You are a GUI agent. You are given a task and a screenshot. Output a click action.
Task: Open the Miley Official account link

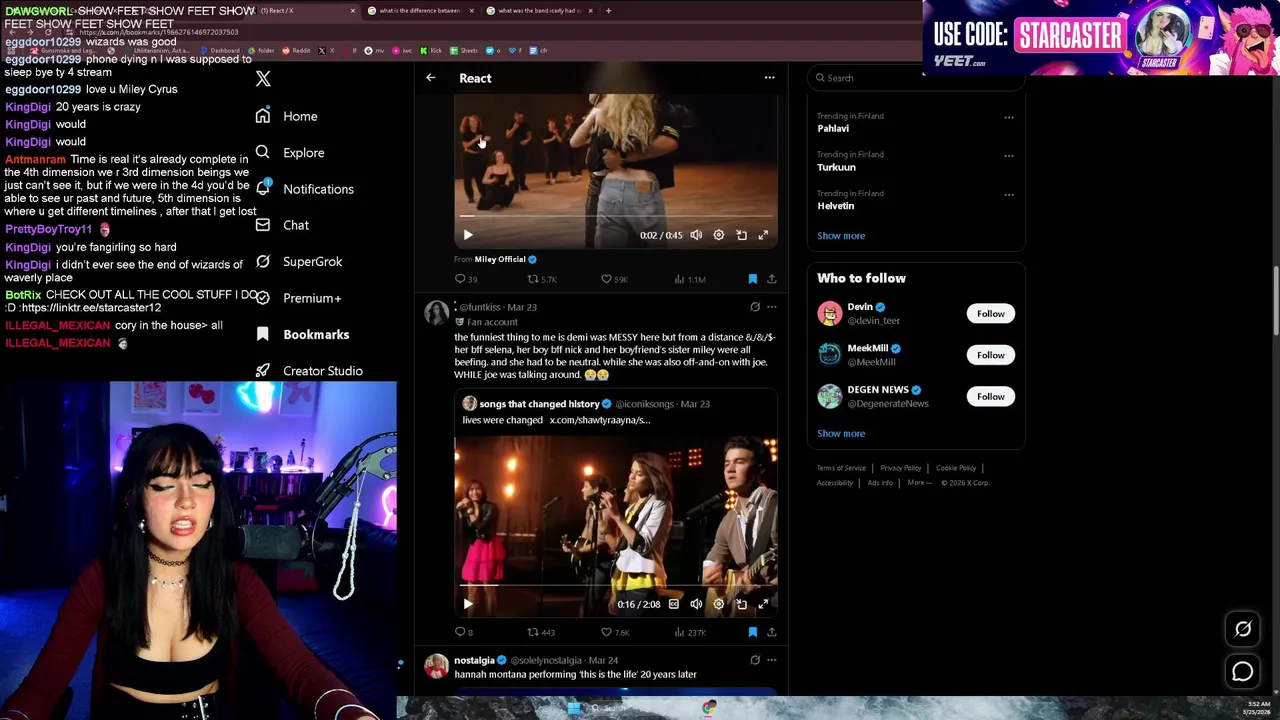(x=505, y=259)
